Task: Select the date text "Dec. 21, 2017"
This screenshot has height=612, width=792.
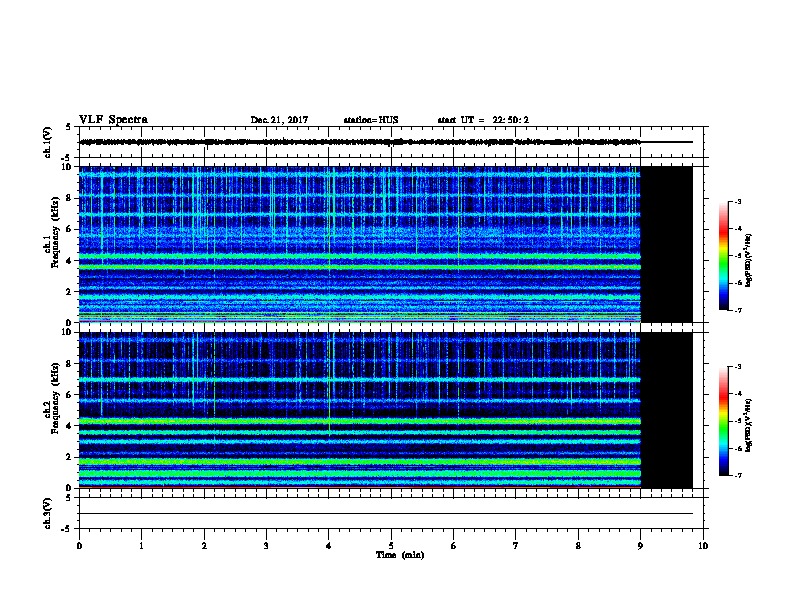Action: click(x=279, y=120)
